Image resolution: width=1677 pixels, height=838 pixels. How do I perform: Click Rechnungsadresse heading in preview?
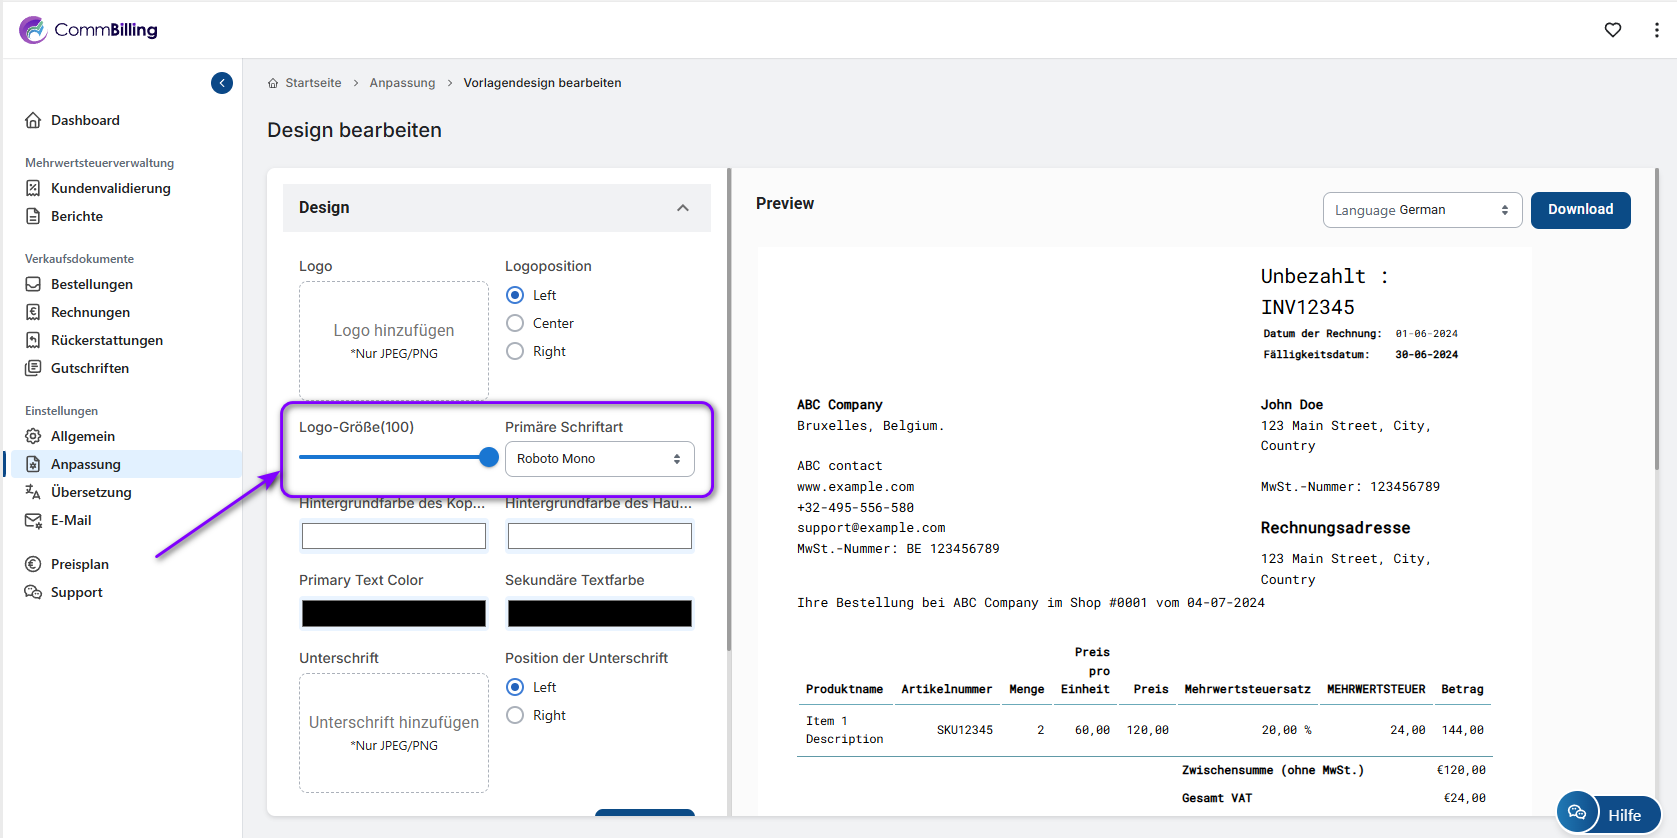click(x=1335, y=528)
